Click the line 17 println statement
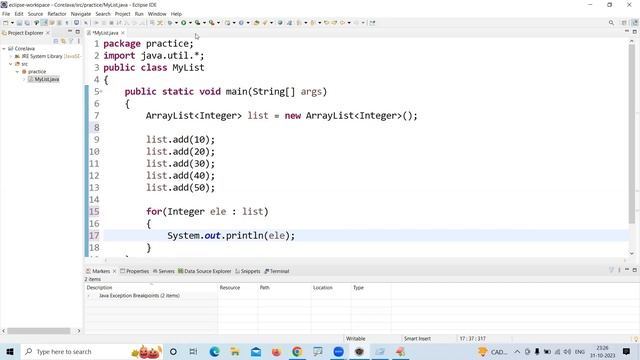Screen dimensions: 640x360 pyautogui.click(x=231, y=236)
